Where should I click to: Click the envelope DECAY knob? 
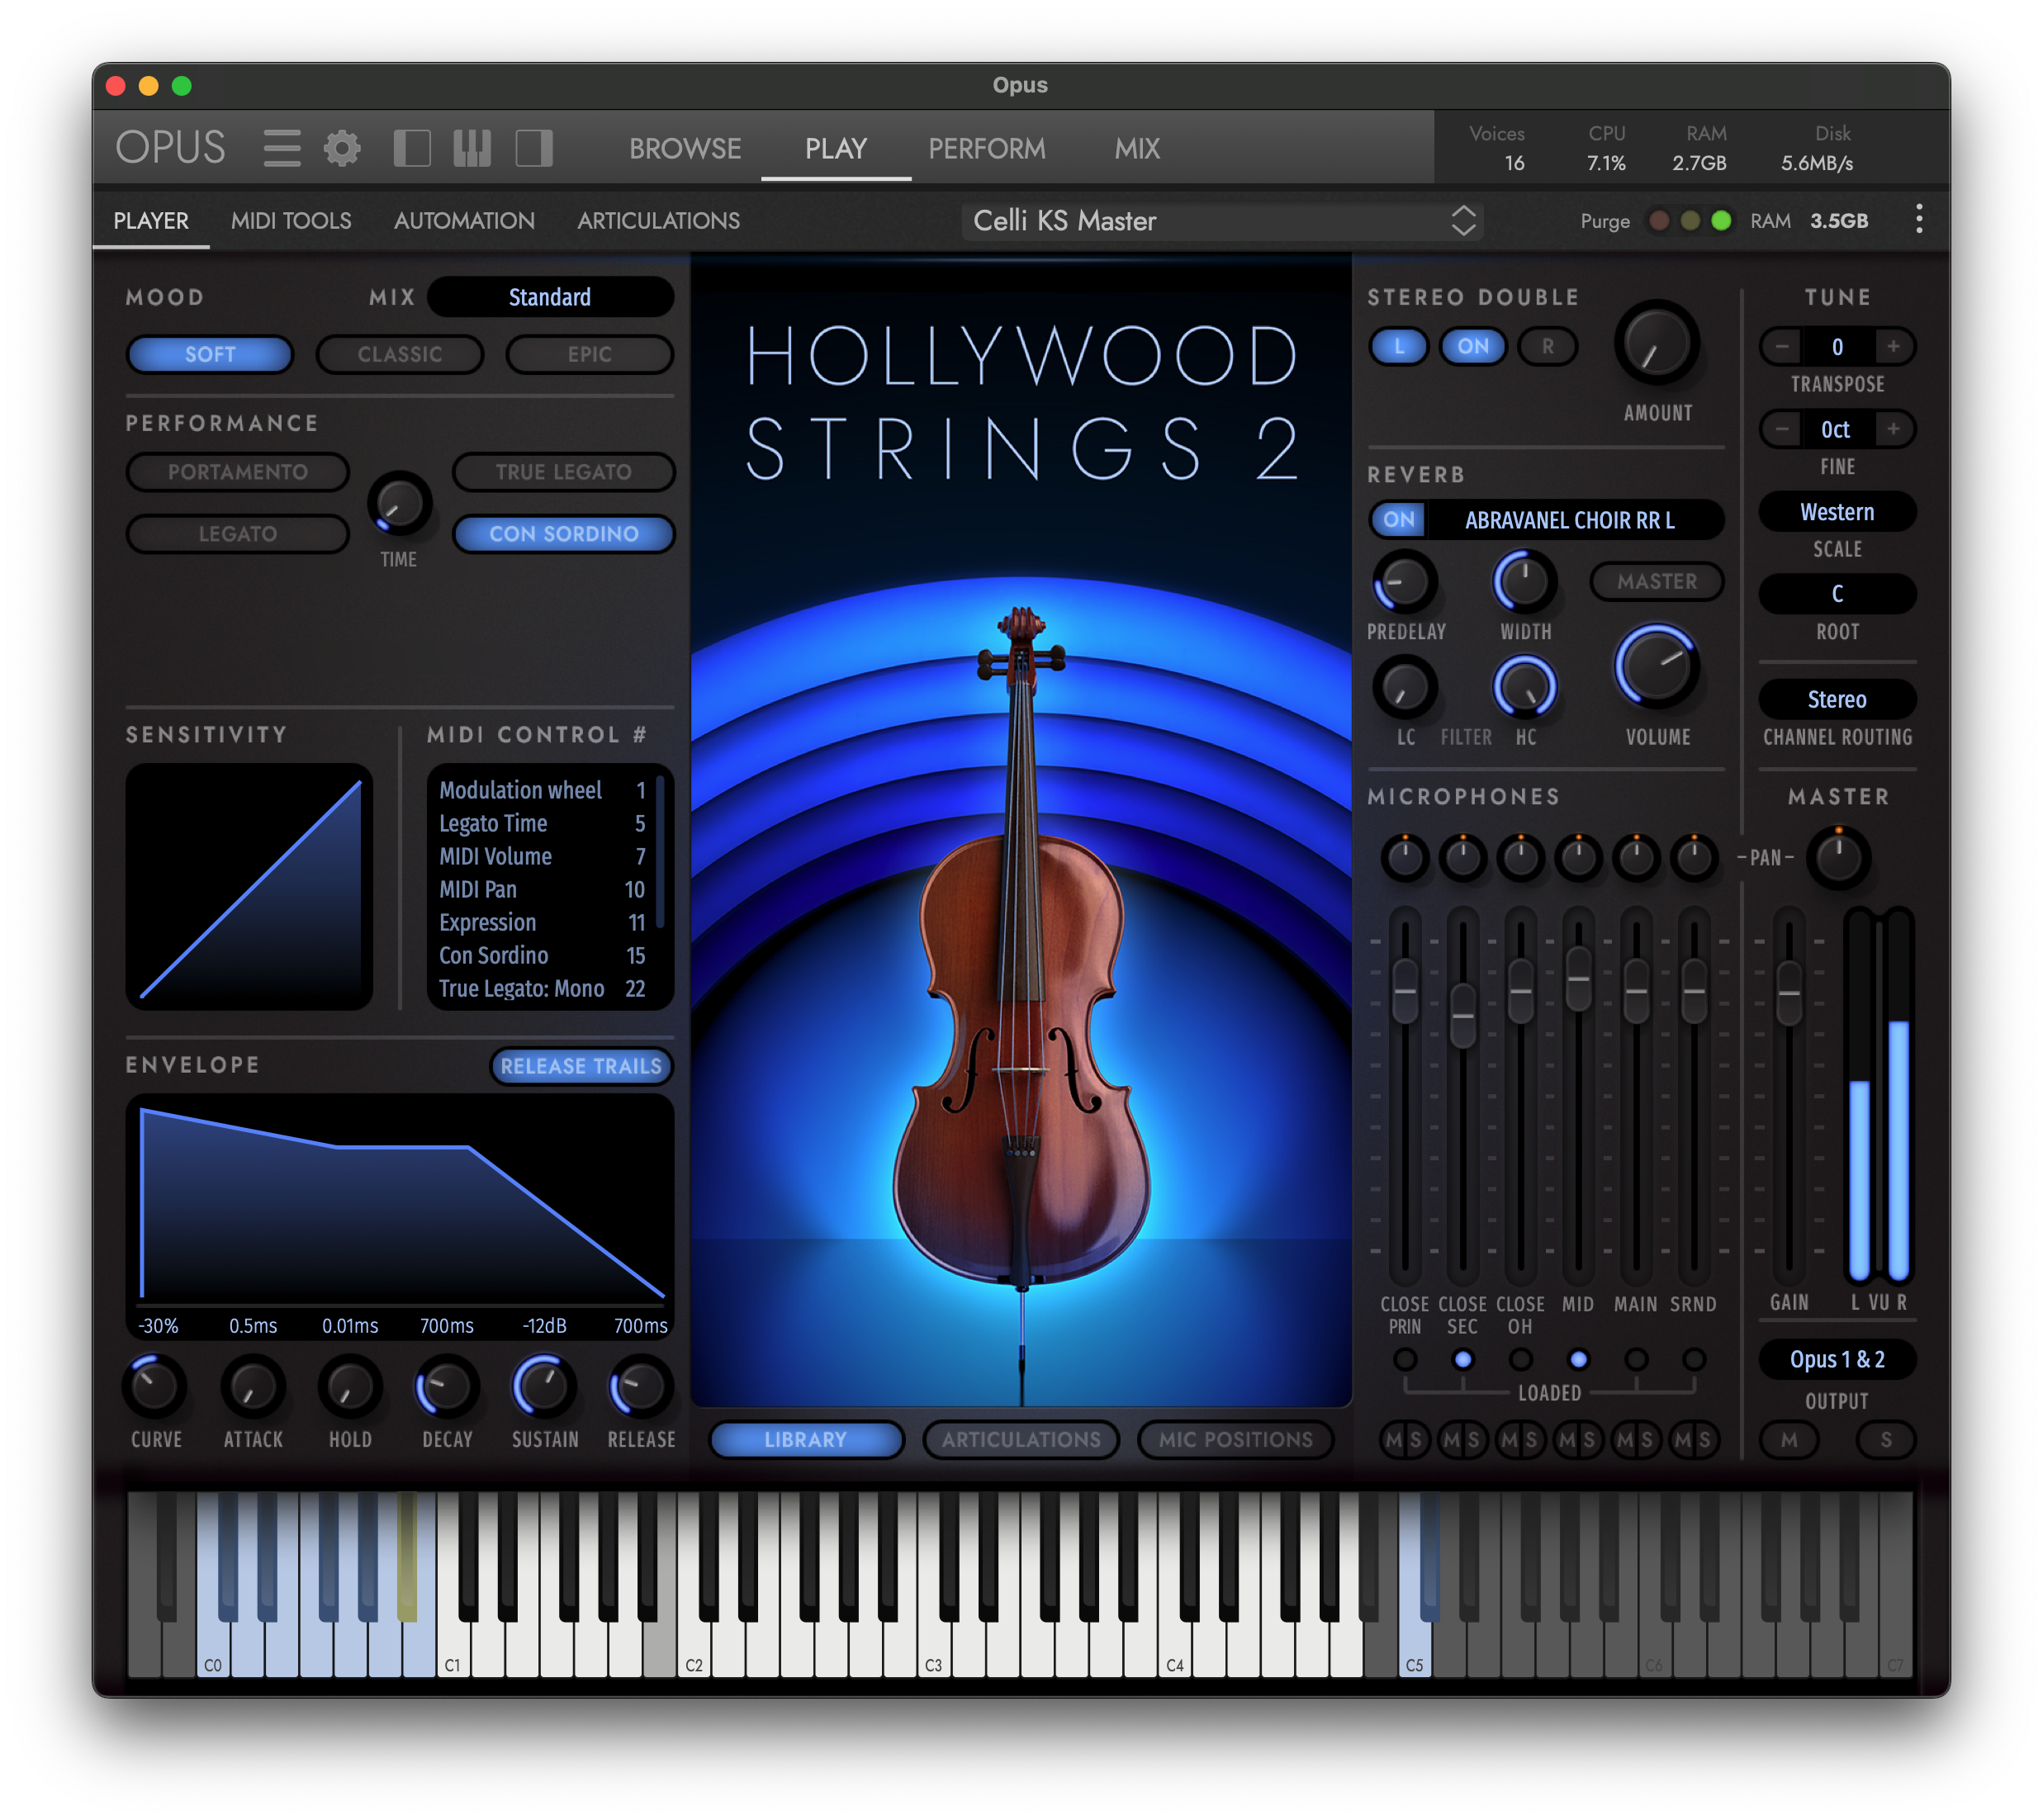pyautogui.click(x=446, y=1387)
